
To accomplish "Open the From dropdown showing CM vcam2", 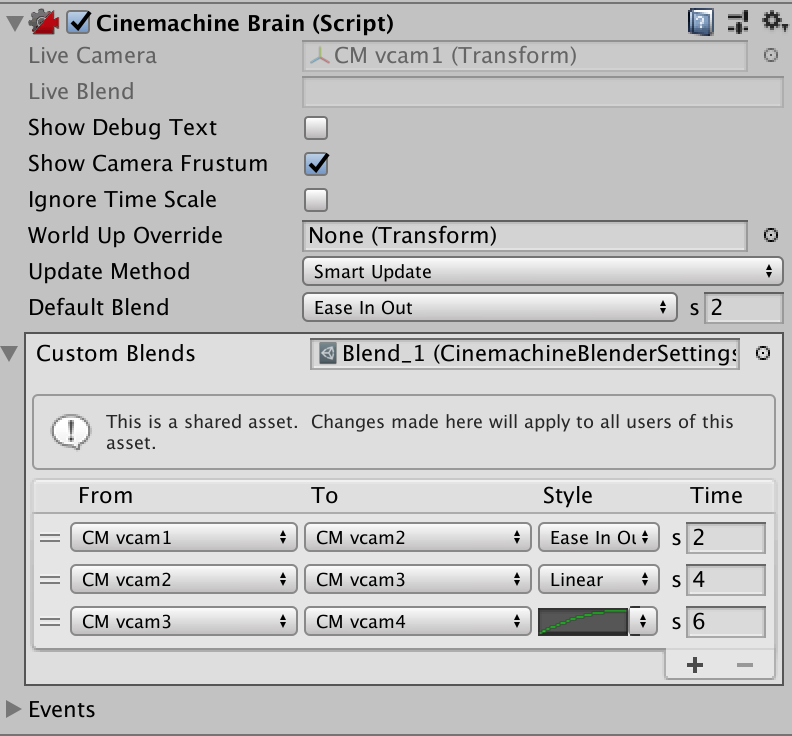I will tap(183, 580).
